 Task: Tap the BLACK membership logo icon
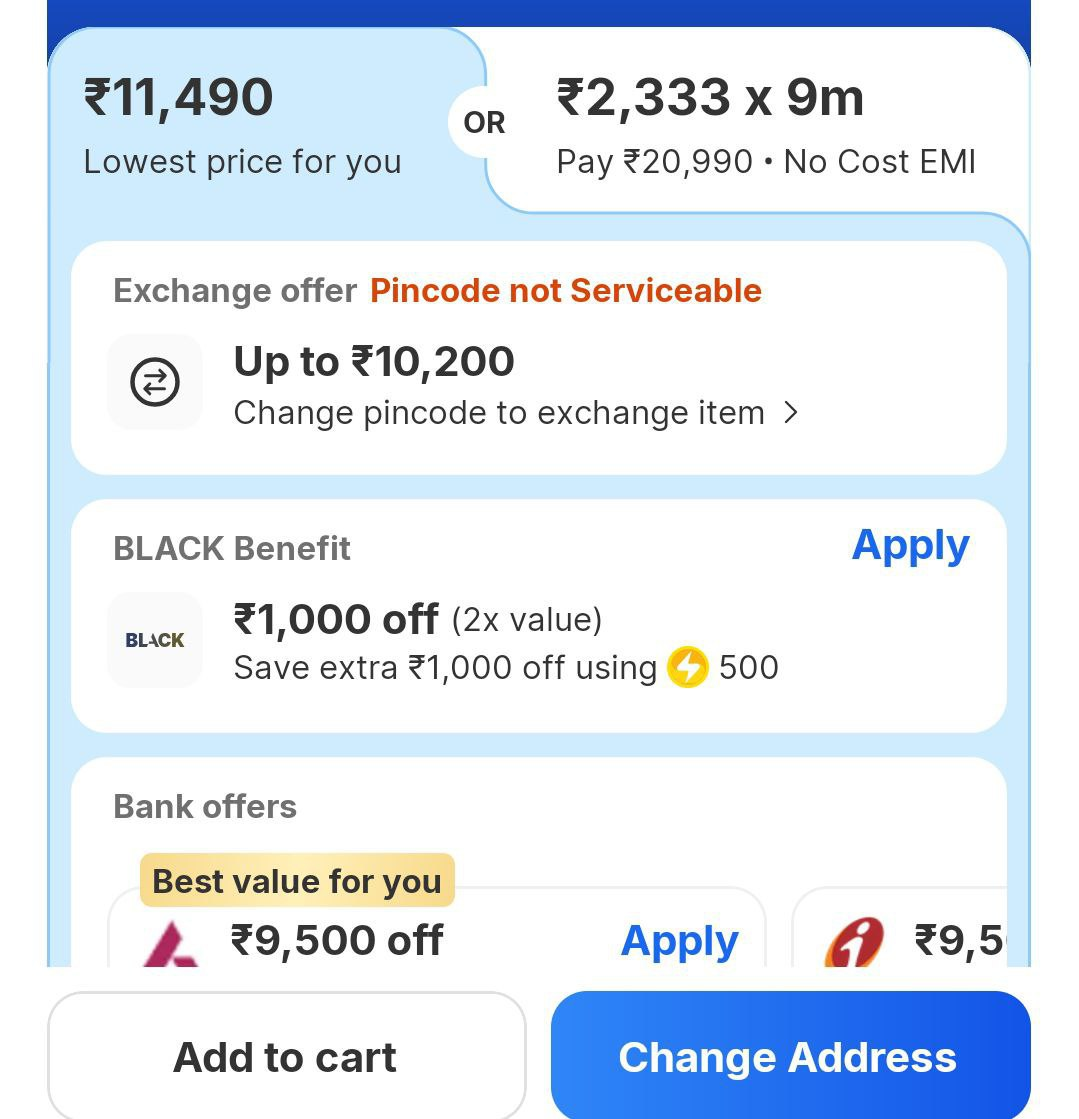(x=155, y=640)
